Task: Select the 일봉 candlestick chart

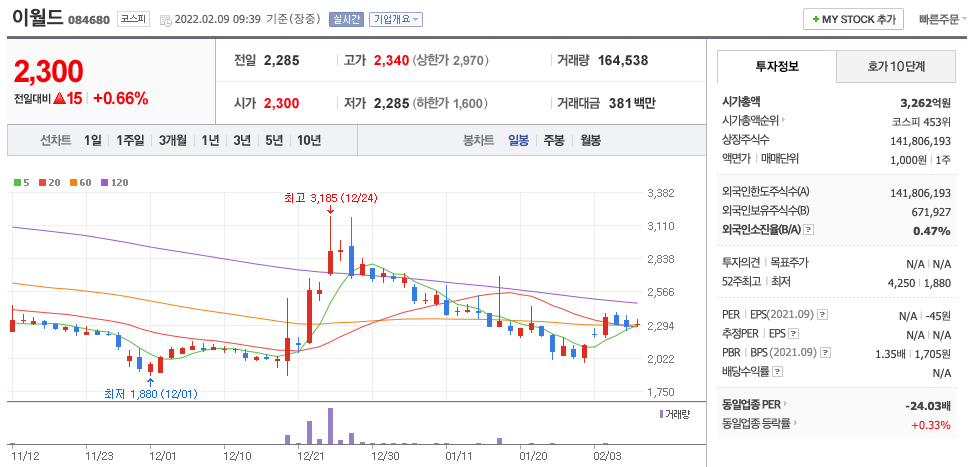Action: point(519,140)
